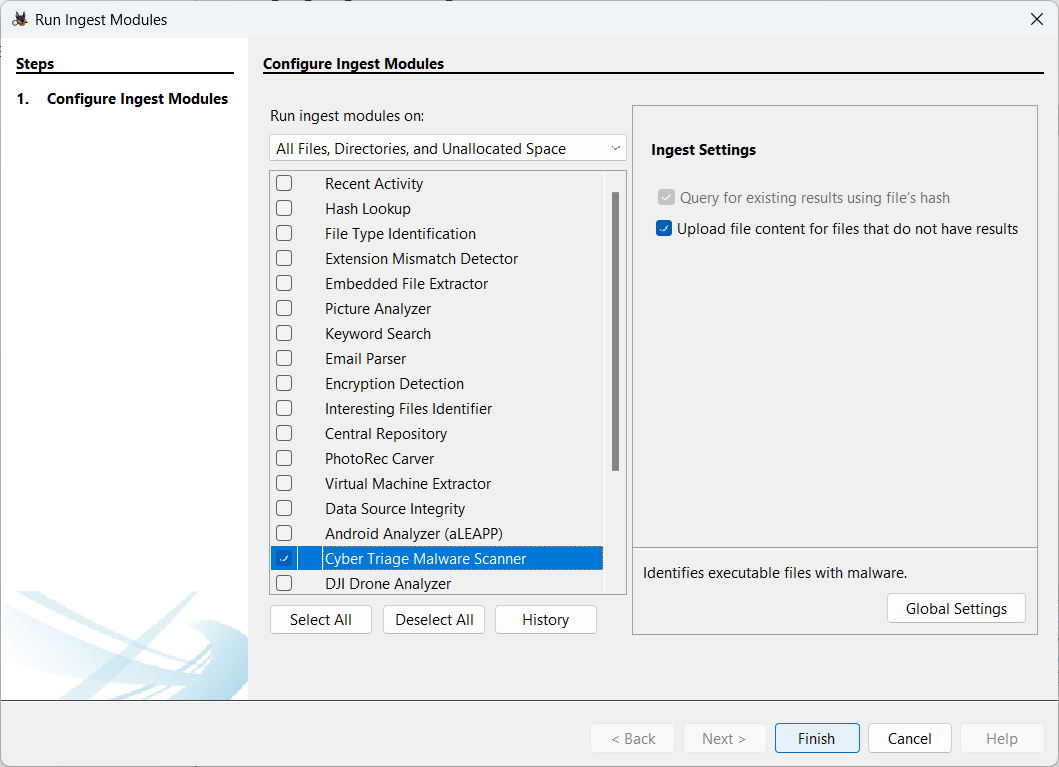Highlight the Encryption Detection module
Image resolution: width=1059 pixels, height=767 pixels.
tap(394, 383)
